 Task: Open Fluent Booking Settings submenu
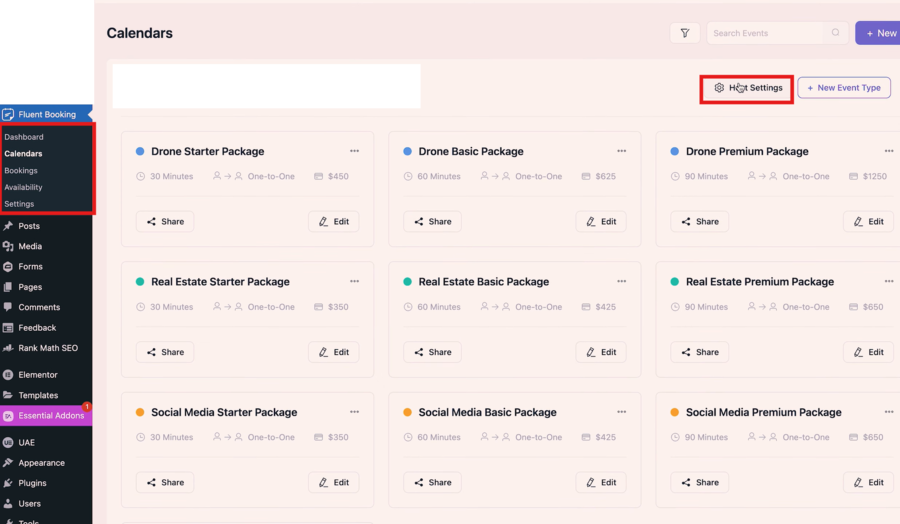pos(19,204)
